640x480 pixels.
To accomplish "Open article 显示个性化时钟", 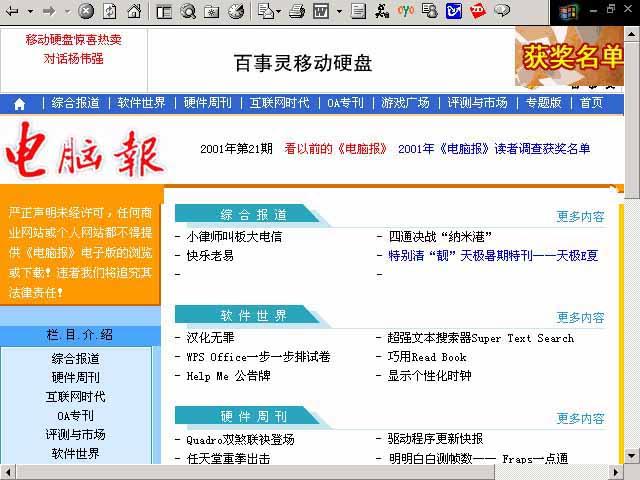I will click(429, 376).
